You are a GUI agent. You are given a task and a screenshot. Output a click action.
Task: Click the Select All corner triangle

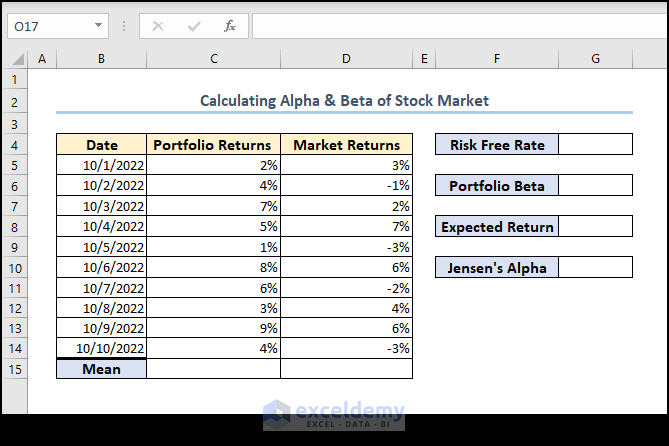17,60
